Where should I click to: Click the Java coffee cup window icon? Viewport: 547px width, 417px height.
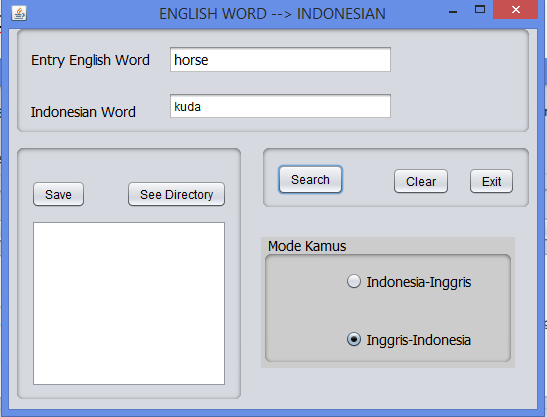pos(19,14)
